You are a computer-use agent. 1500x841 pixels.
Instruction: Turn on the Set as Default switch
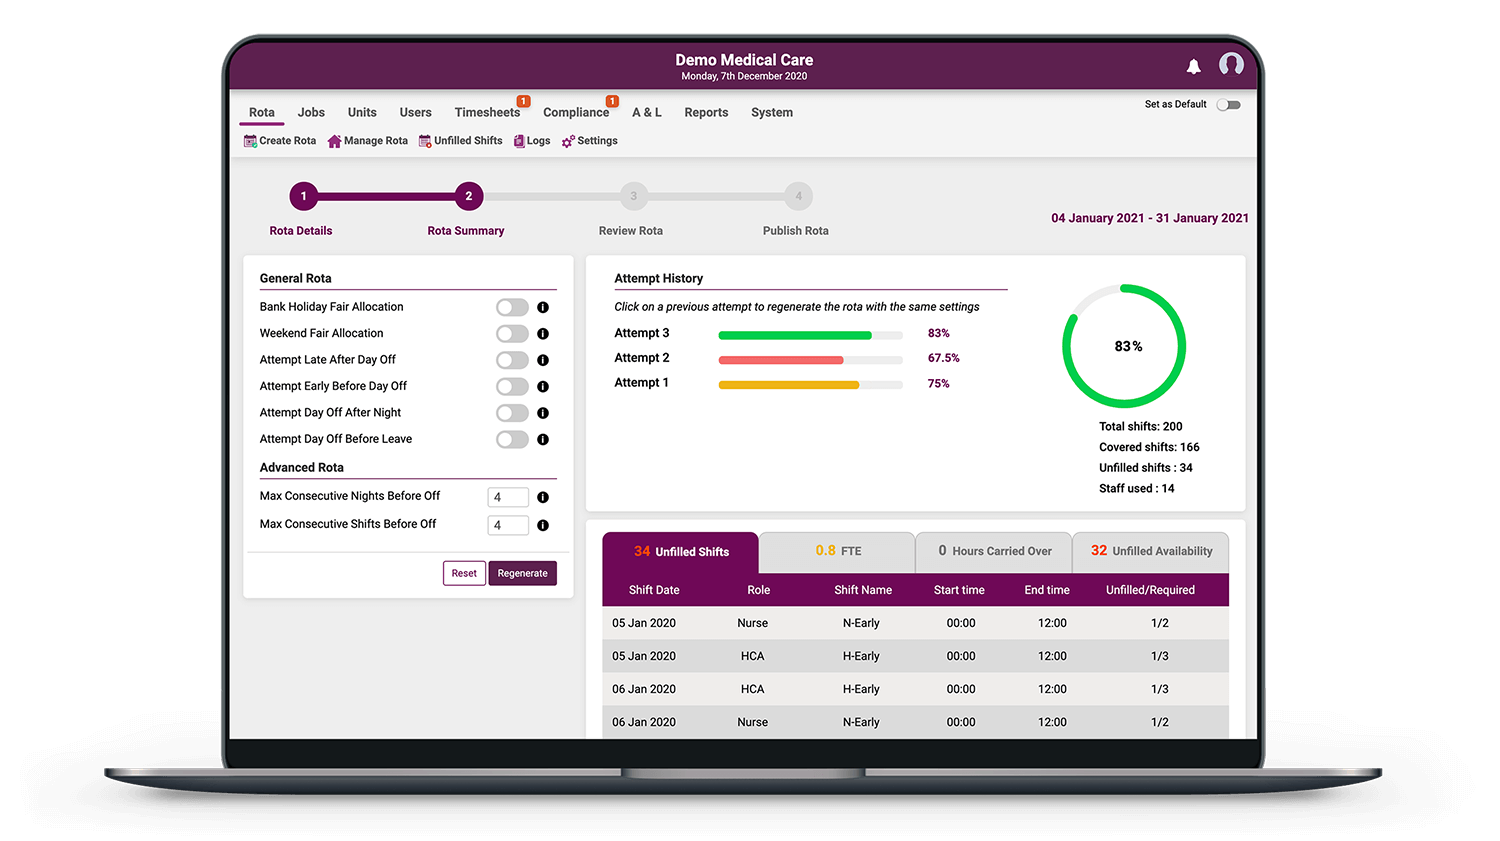click(x=1229, y=104)
